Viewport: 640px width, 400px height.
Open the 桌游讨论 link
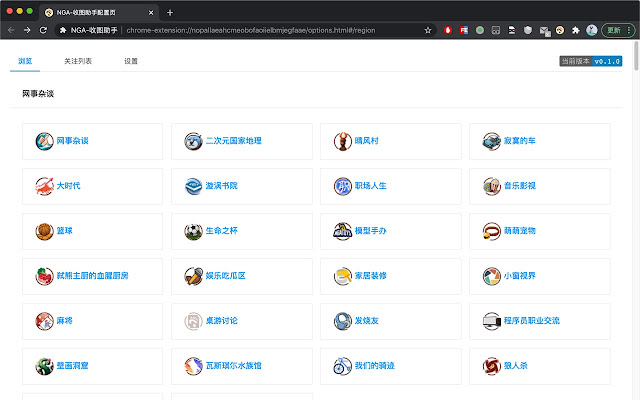pos(221,320)
